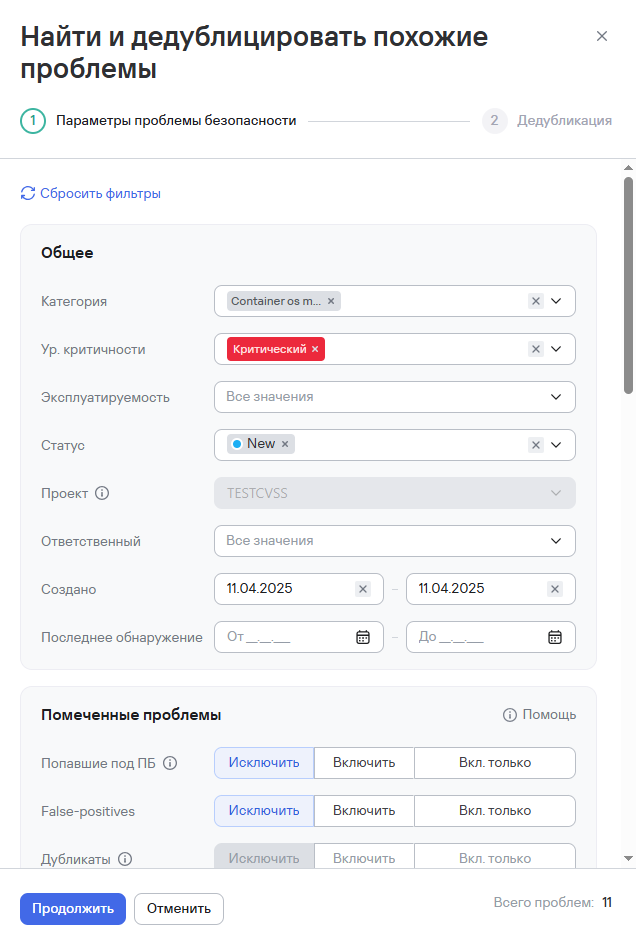
Task: Select Исключить for Дубликаты
Action: coord(264,856)
